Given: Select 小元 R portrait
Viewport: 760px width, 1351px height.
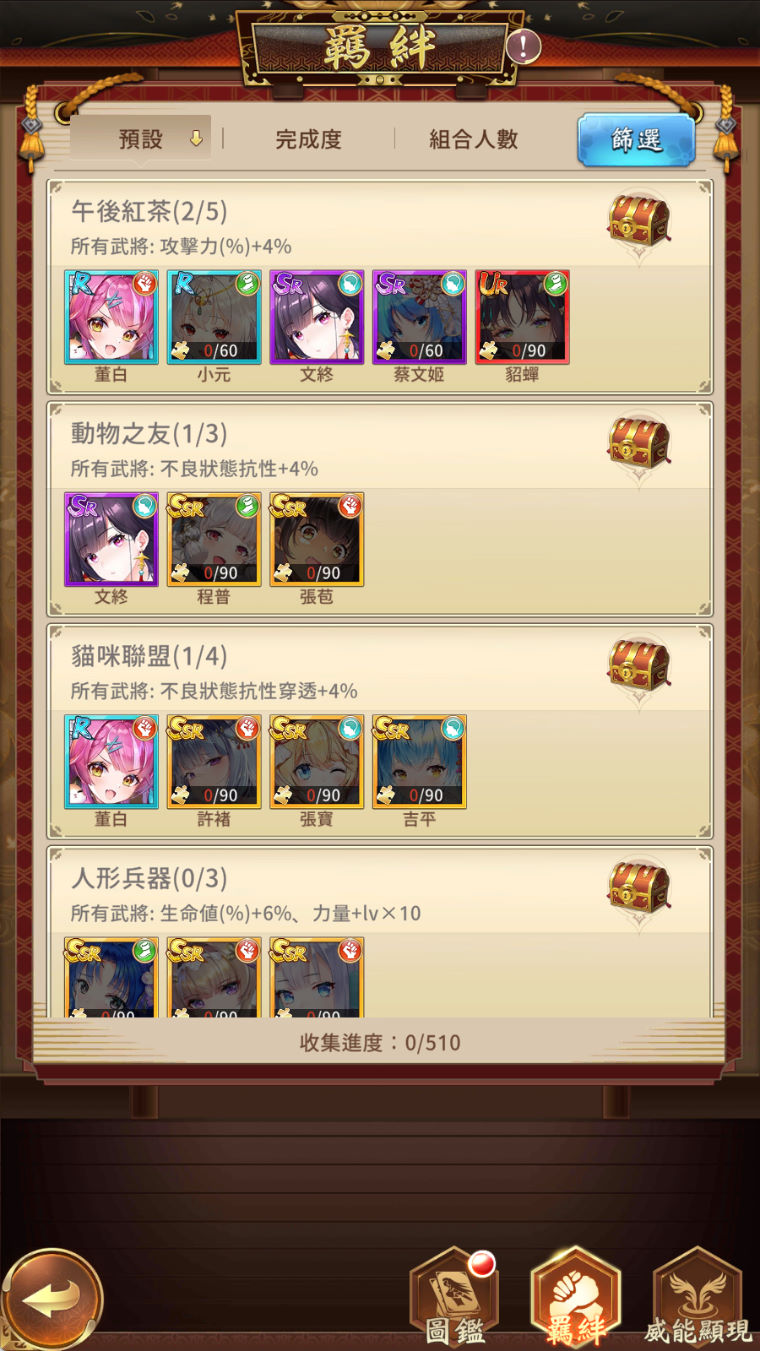Looking at the screenshot, I should tap(214, 317).
